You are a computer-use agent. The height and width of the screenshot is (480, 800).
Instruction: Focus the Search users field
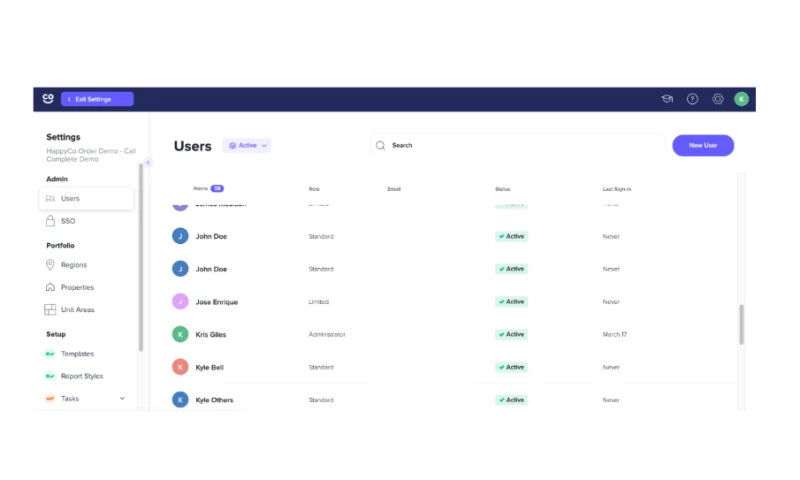(518, 145)
